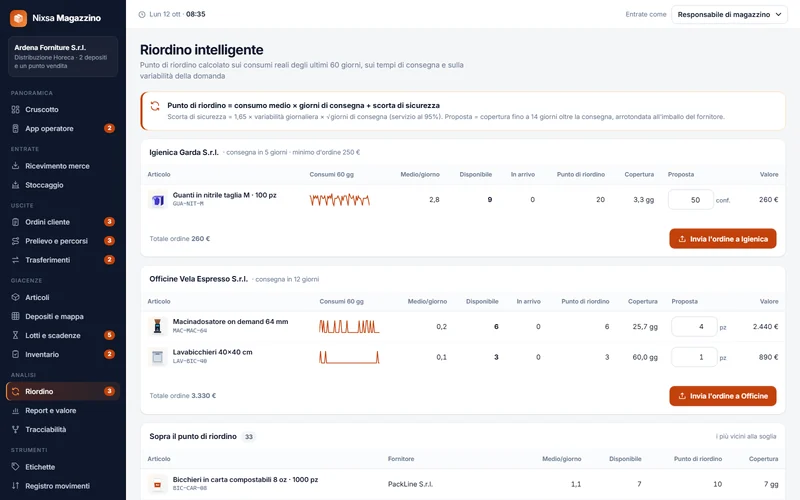Click the Articoli box icon

pos(15,297)
